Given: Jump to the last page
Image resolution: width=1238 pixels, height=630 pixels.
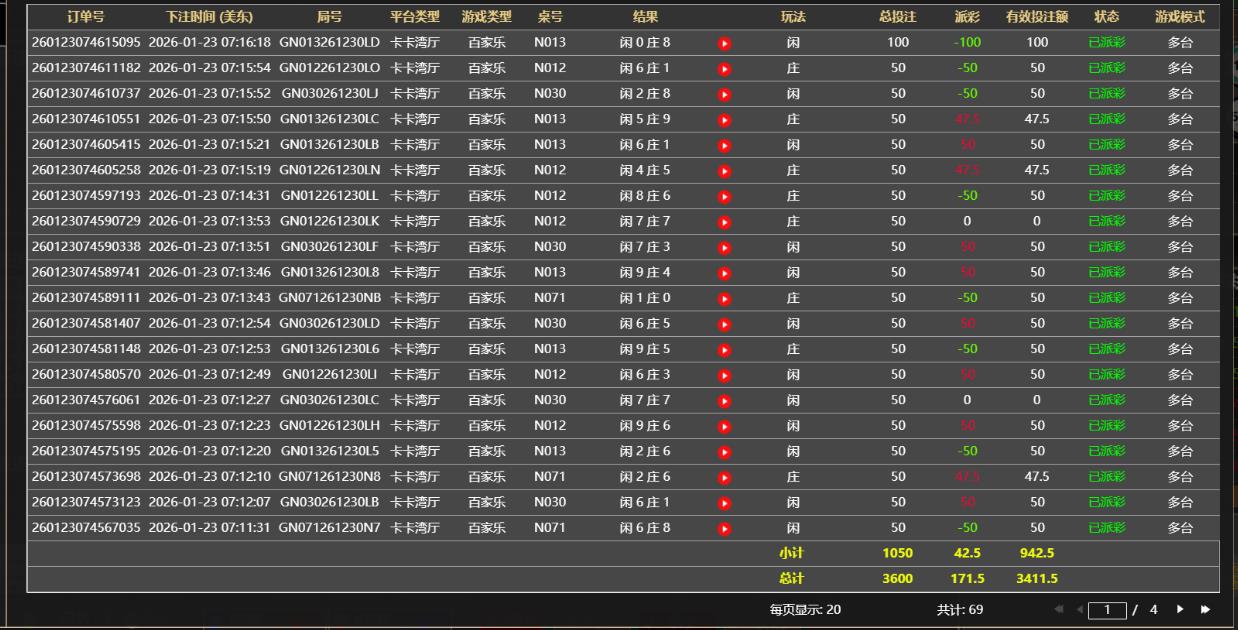Looking at the screenshot, I should 1205,609.
